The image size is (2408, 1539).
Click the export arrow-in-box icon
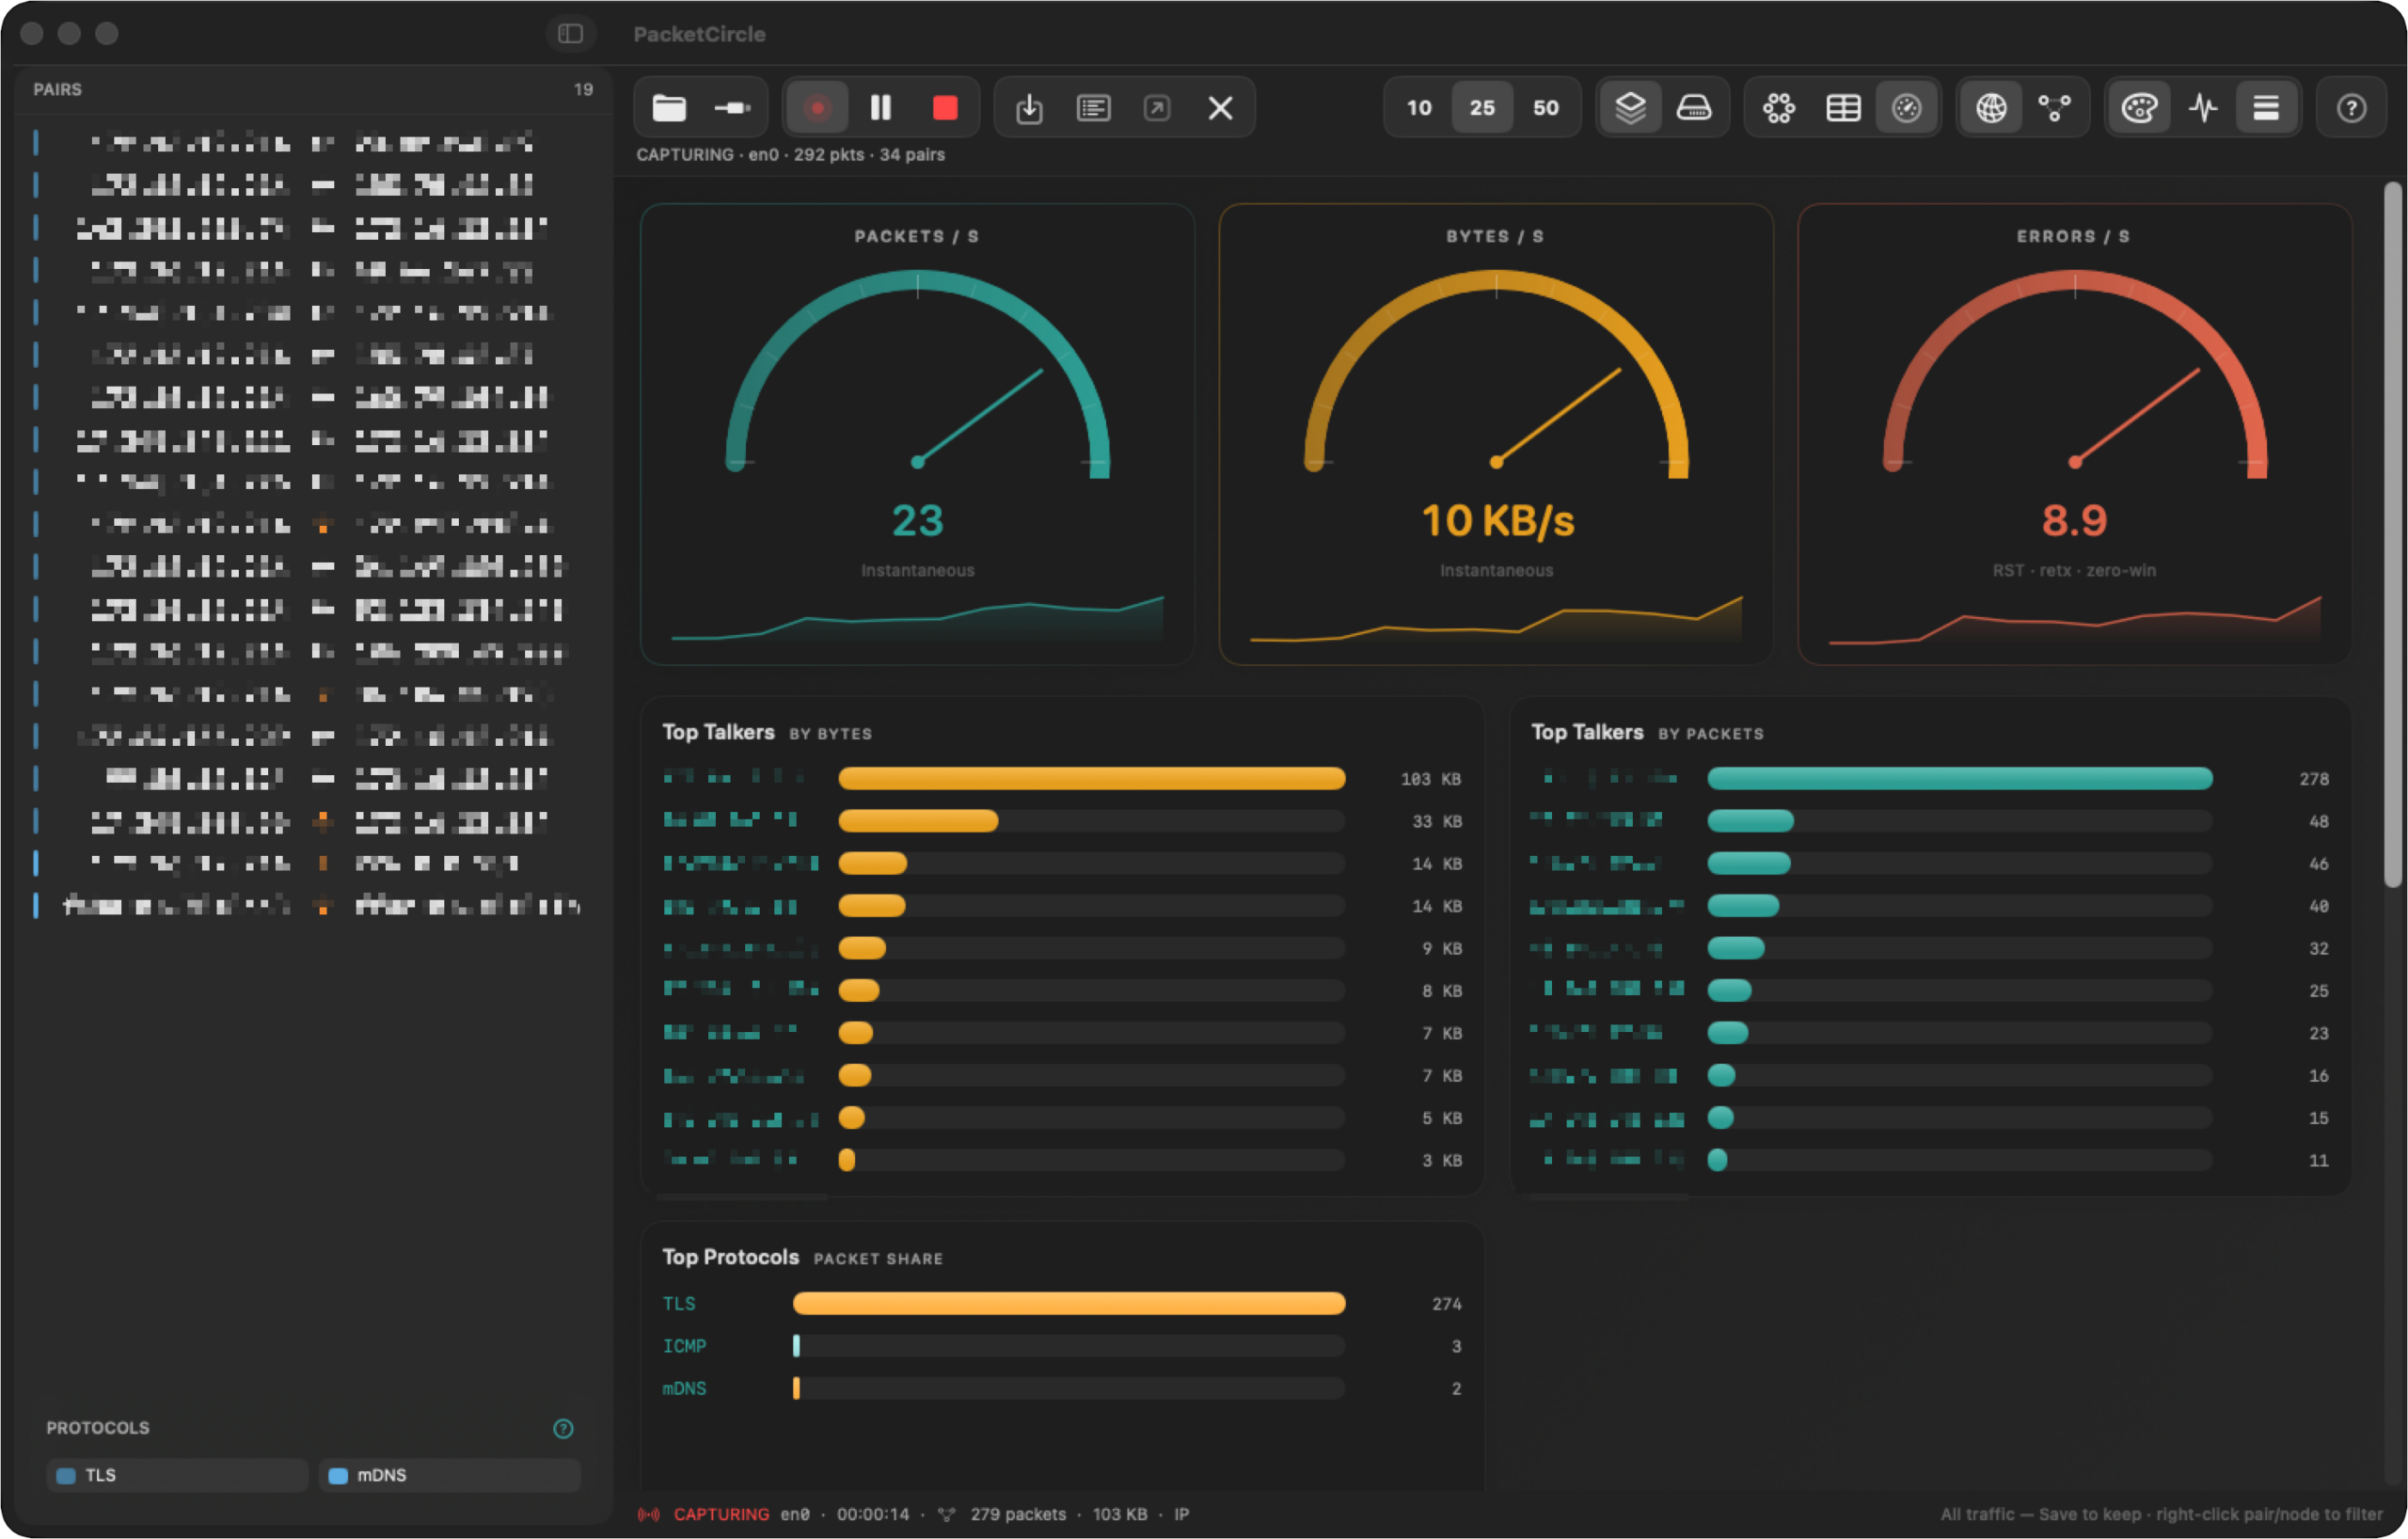[1157, 108]
